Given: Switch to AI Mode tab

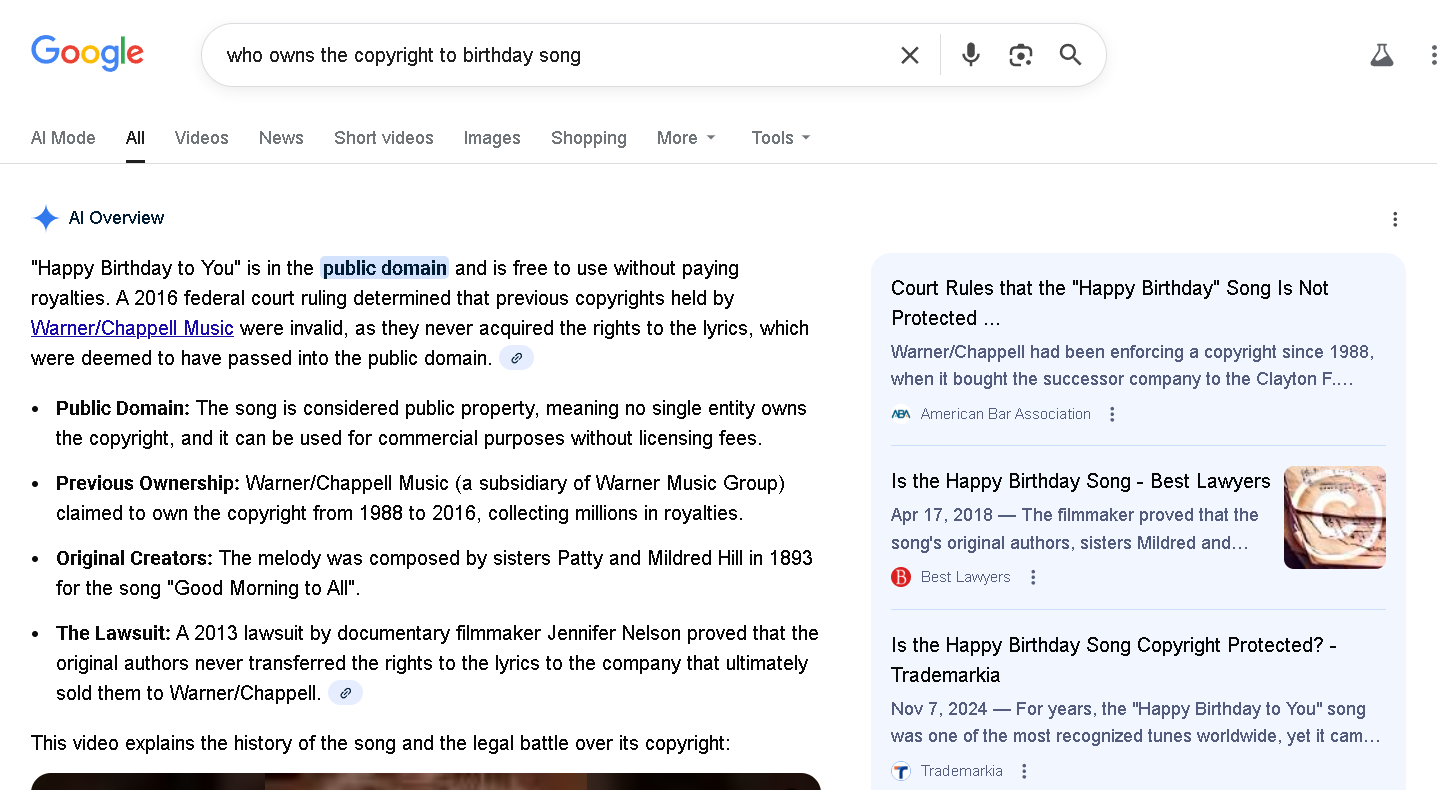Looking at the screenshot, I should [x=63, y=138].
